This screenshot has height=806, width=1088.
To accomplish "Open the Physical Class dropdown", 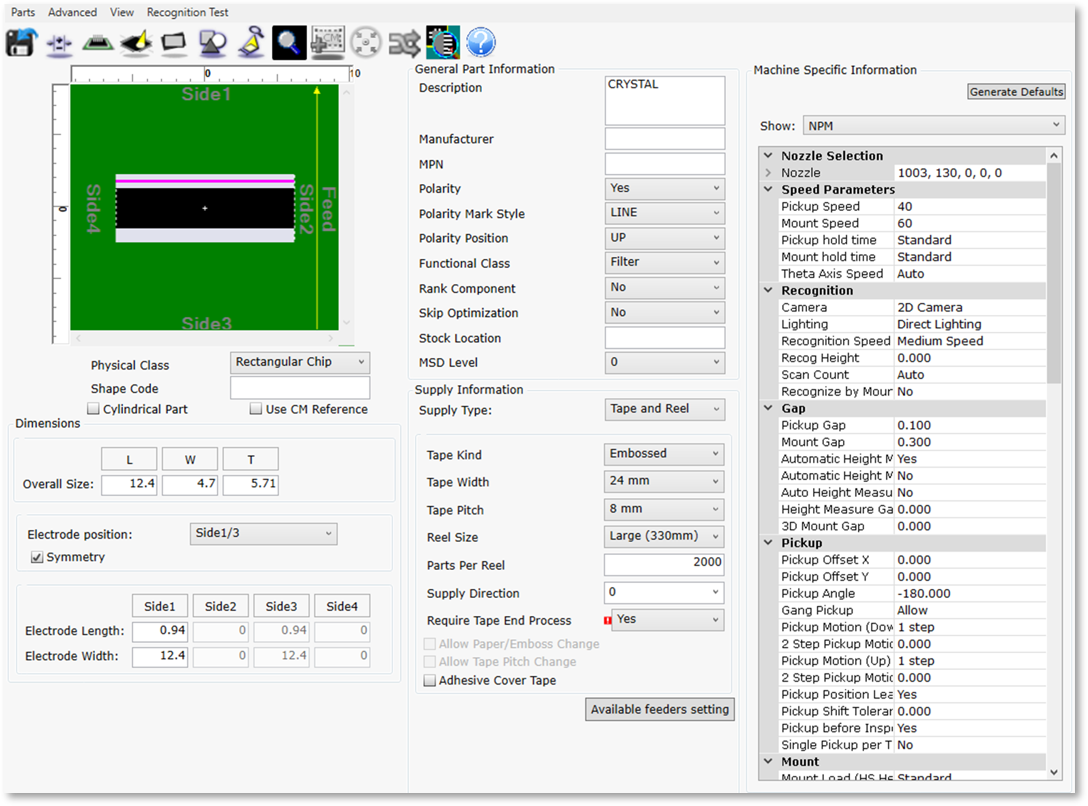I will pos(300,362).
